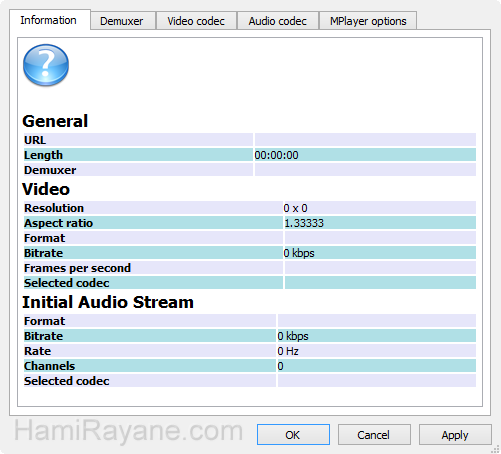Click the Apply button
The image size is (501, 454).
[x=455, y=435]
